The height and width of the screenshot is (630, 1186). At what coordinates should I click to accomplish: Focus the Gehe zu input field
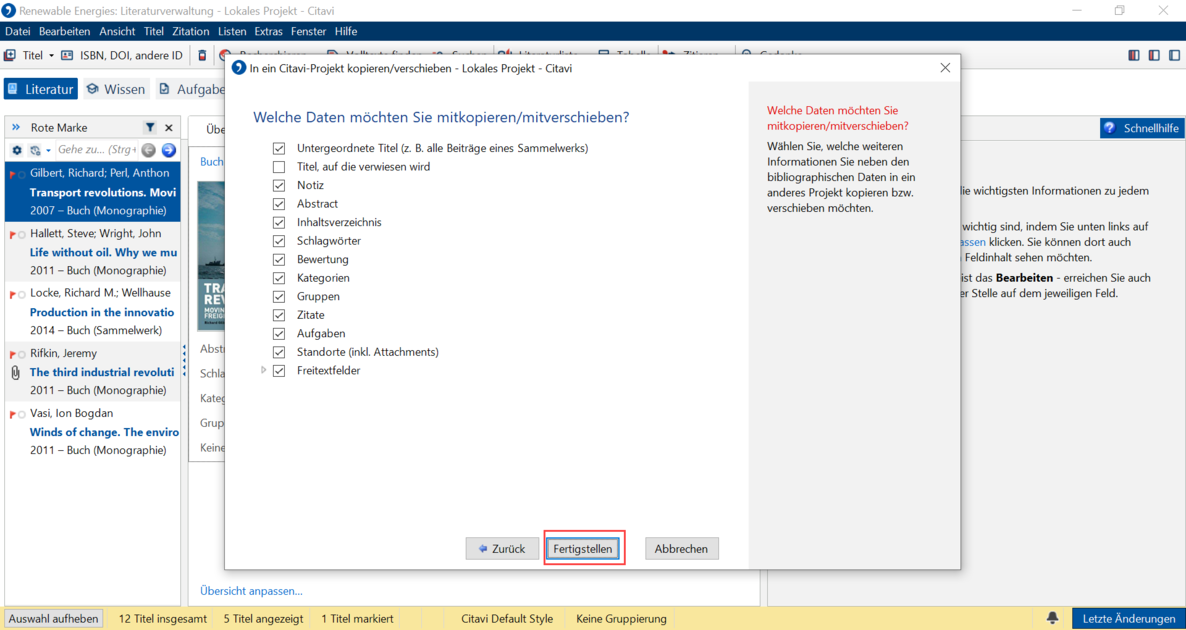[97, 150]
